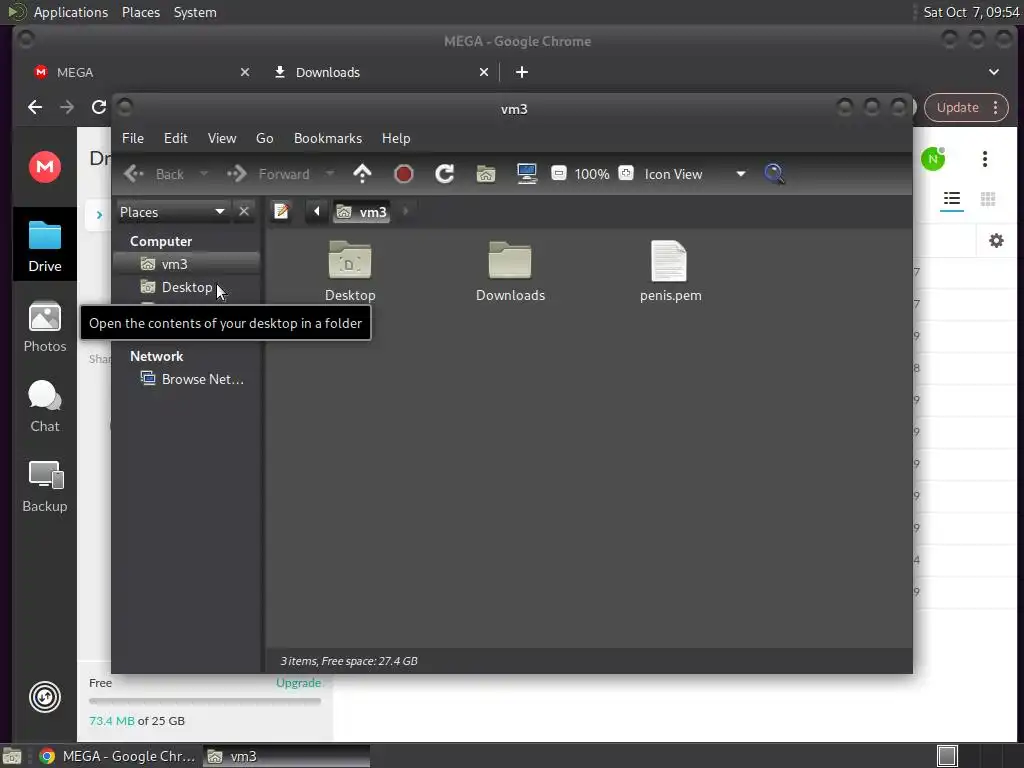Open the Computer toolbar icon
Screen dimensions: 1024x768
526,174
